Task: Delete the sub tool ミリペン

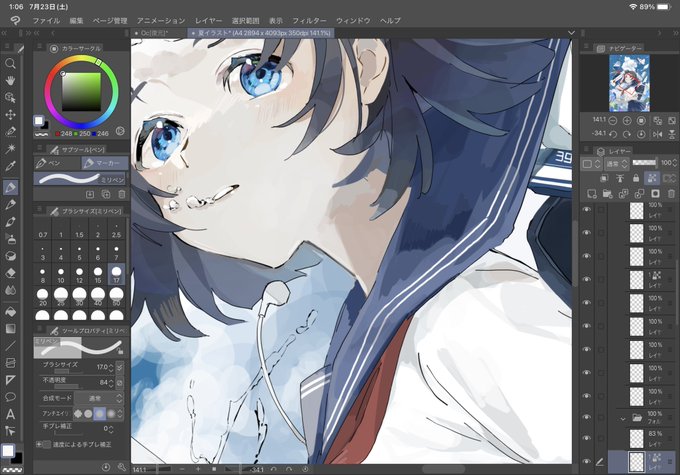Action: [x=122, y=194]
